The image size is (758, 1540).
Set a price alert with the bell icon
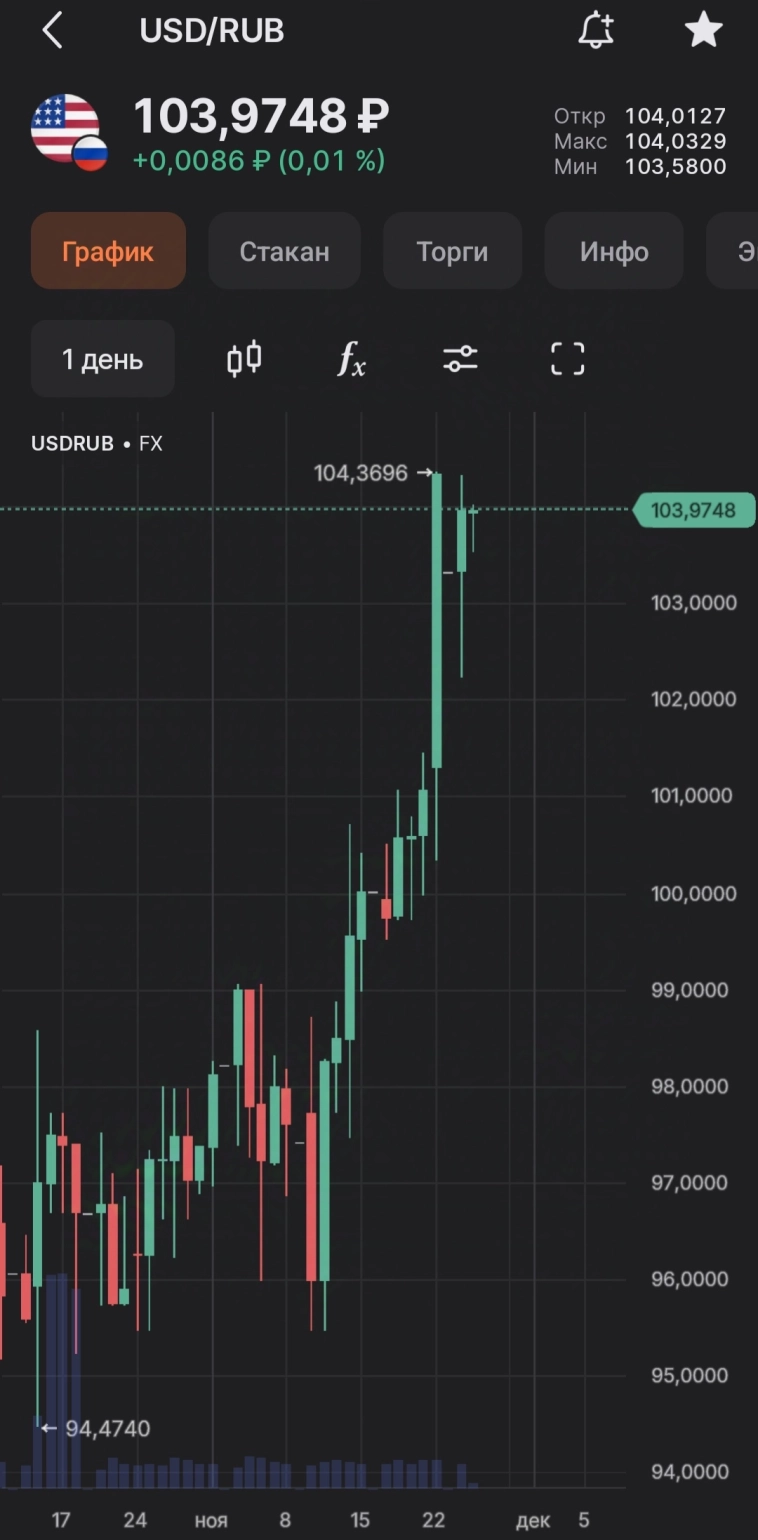[596, 31]
